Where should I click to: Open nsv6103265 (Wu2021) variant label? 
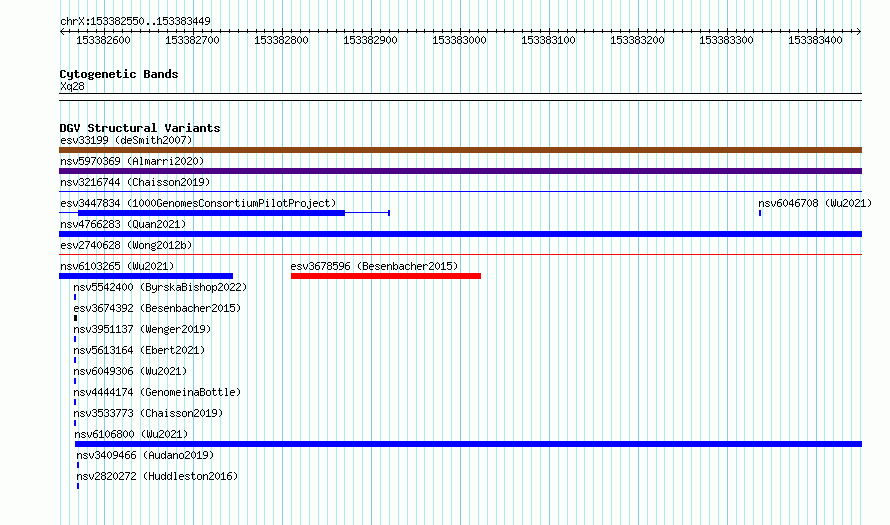(x=117, y=266)
